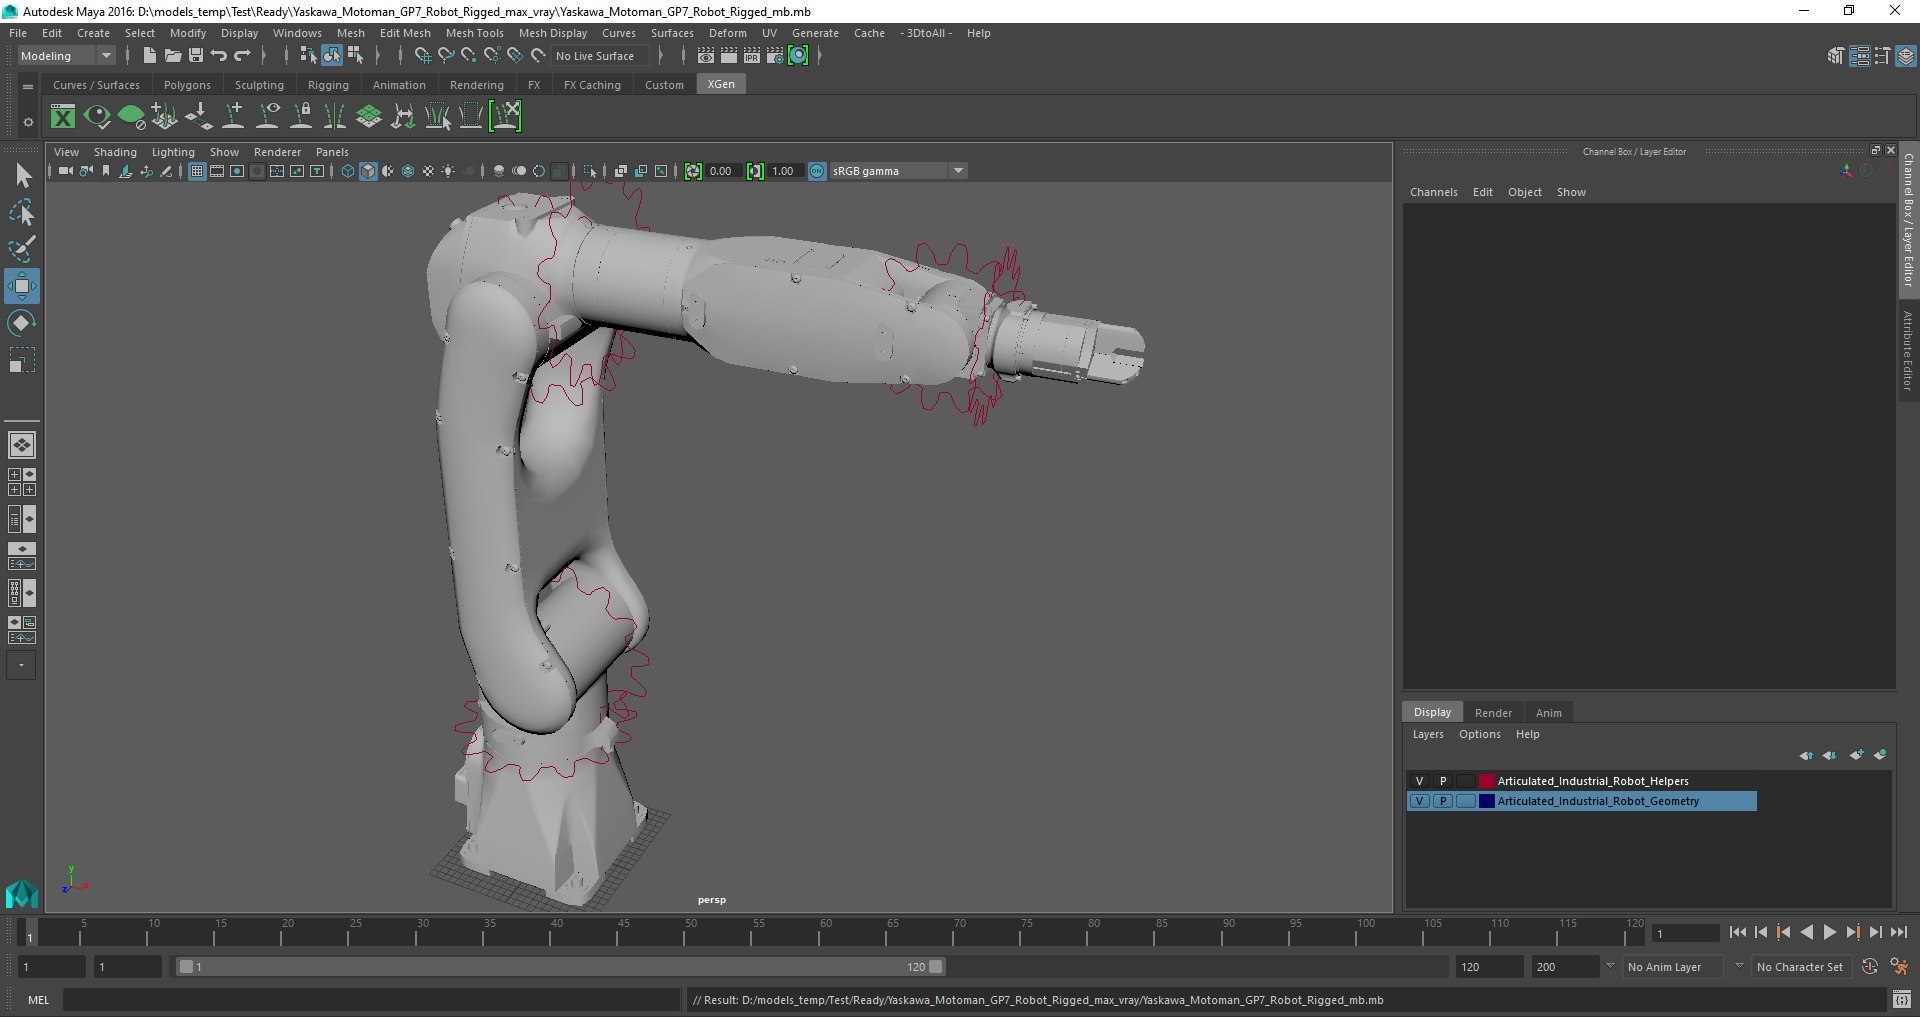
Task: Open the Mesh Tools menu
Action: (x=474, y=33)
